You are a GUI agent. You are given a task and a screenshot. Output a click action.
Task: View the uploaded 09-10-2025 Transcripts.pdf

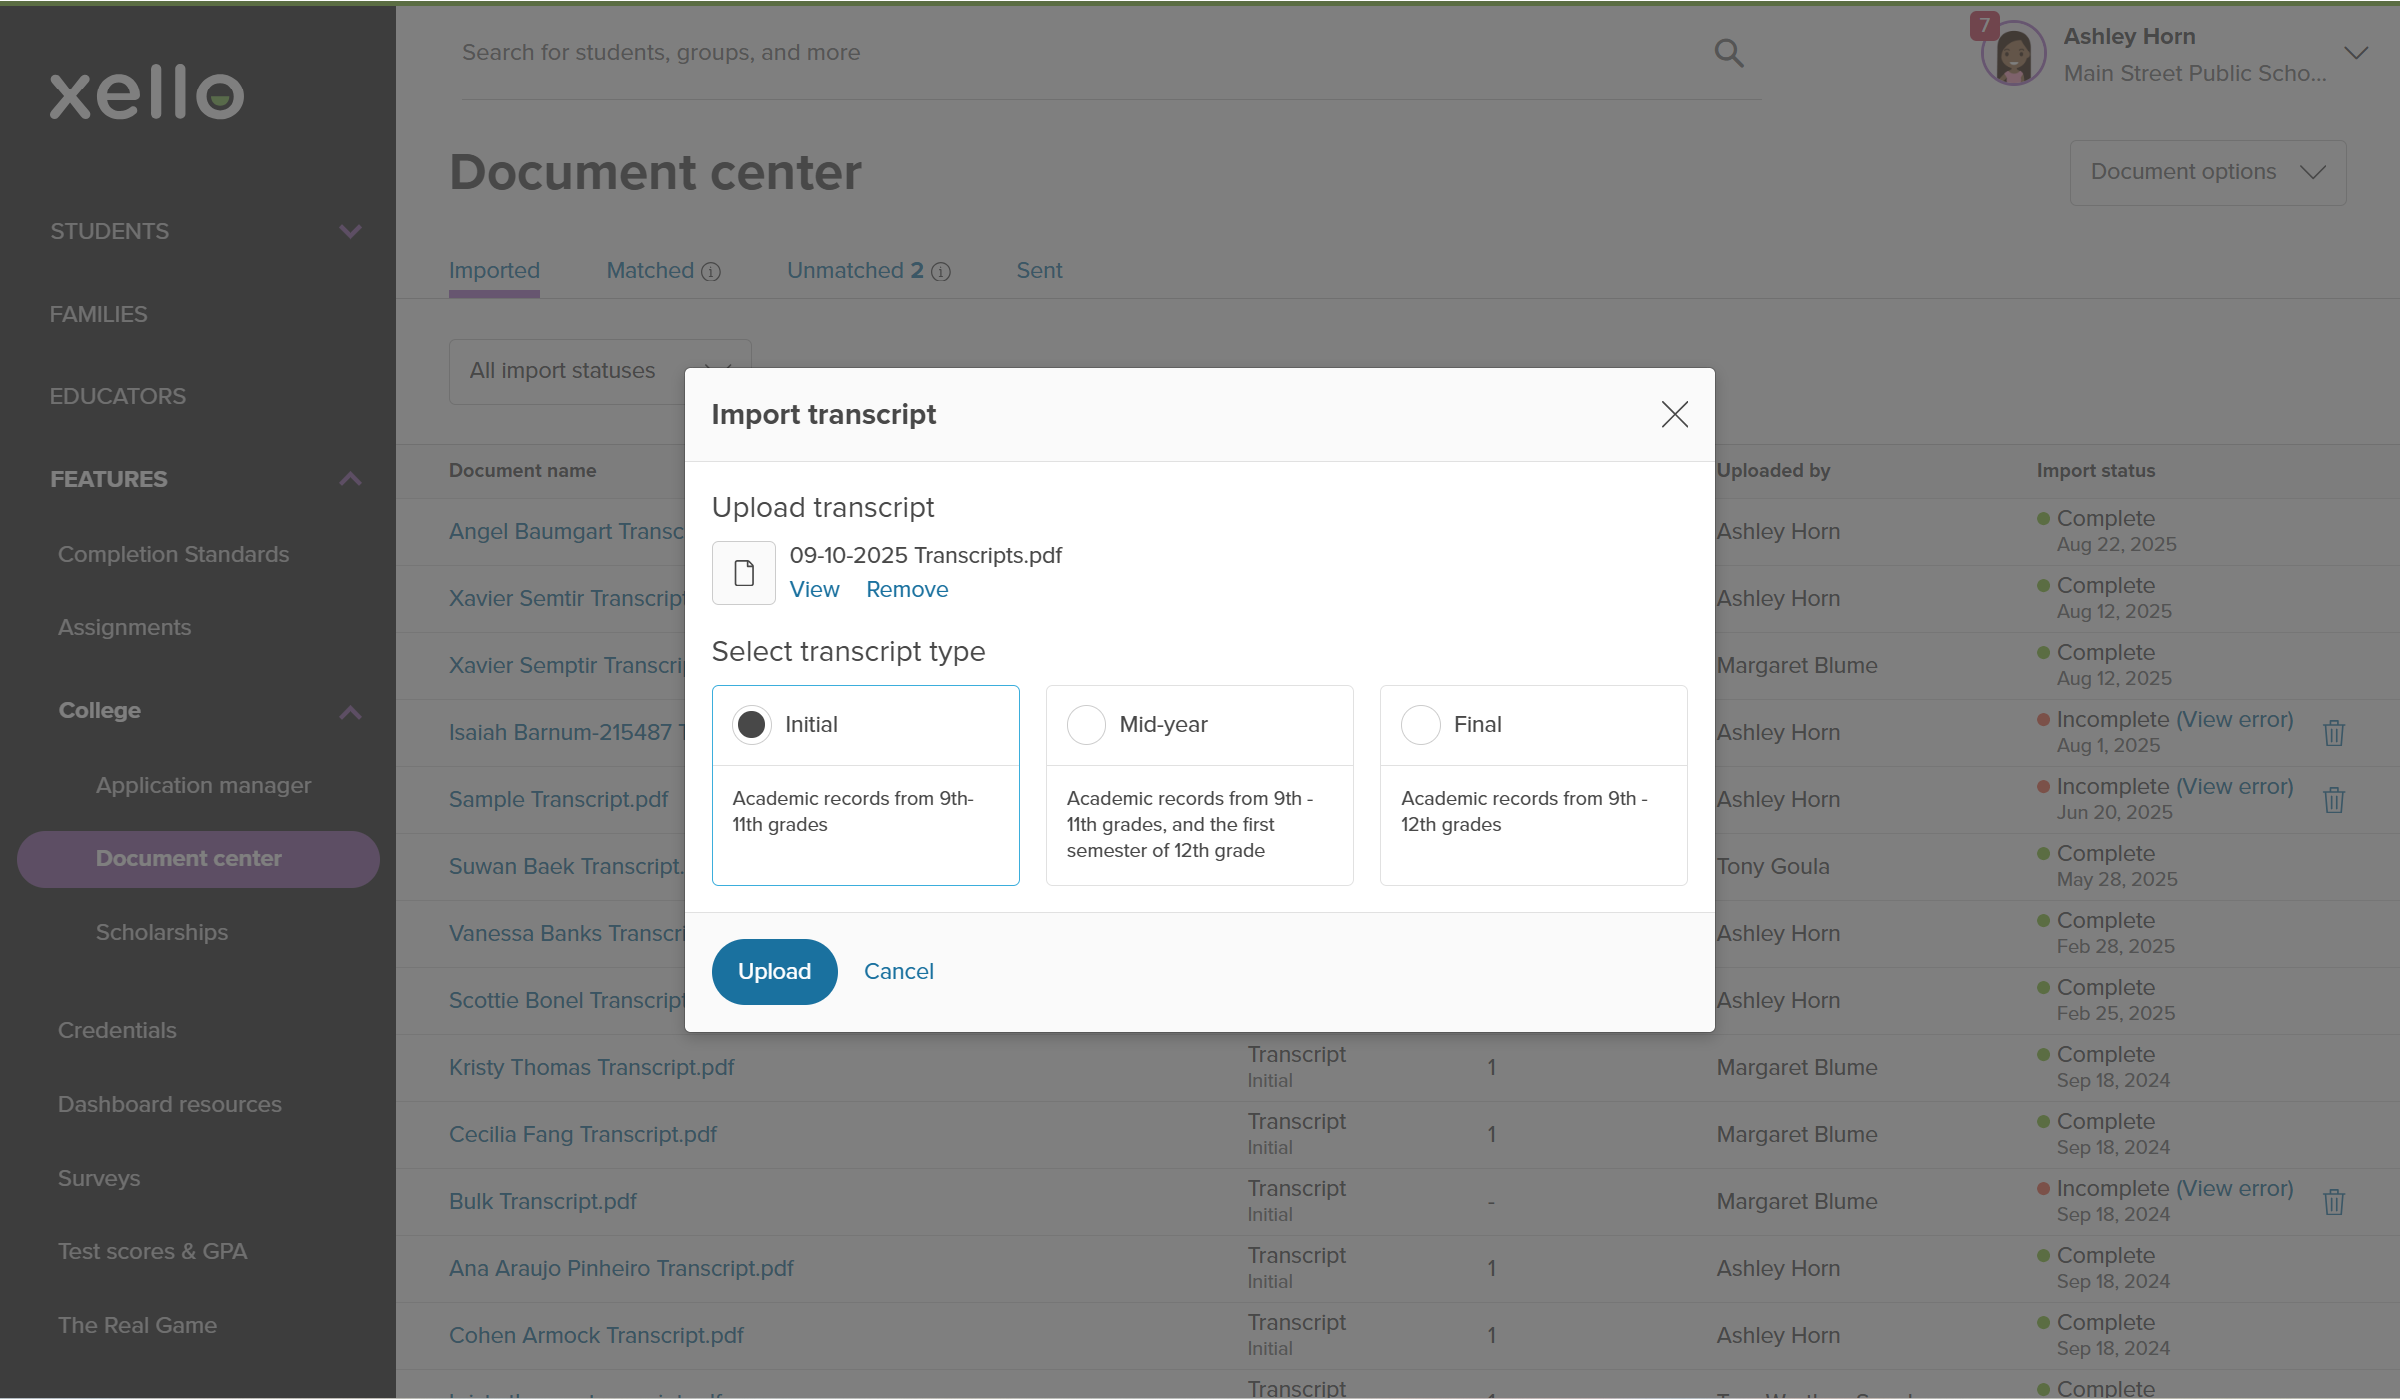click(814, 589)
